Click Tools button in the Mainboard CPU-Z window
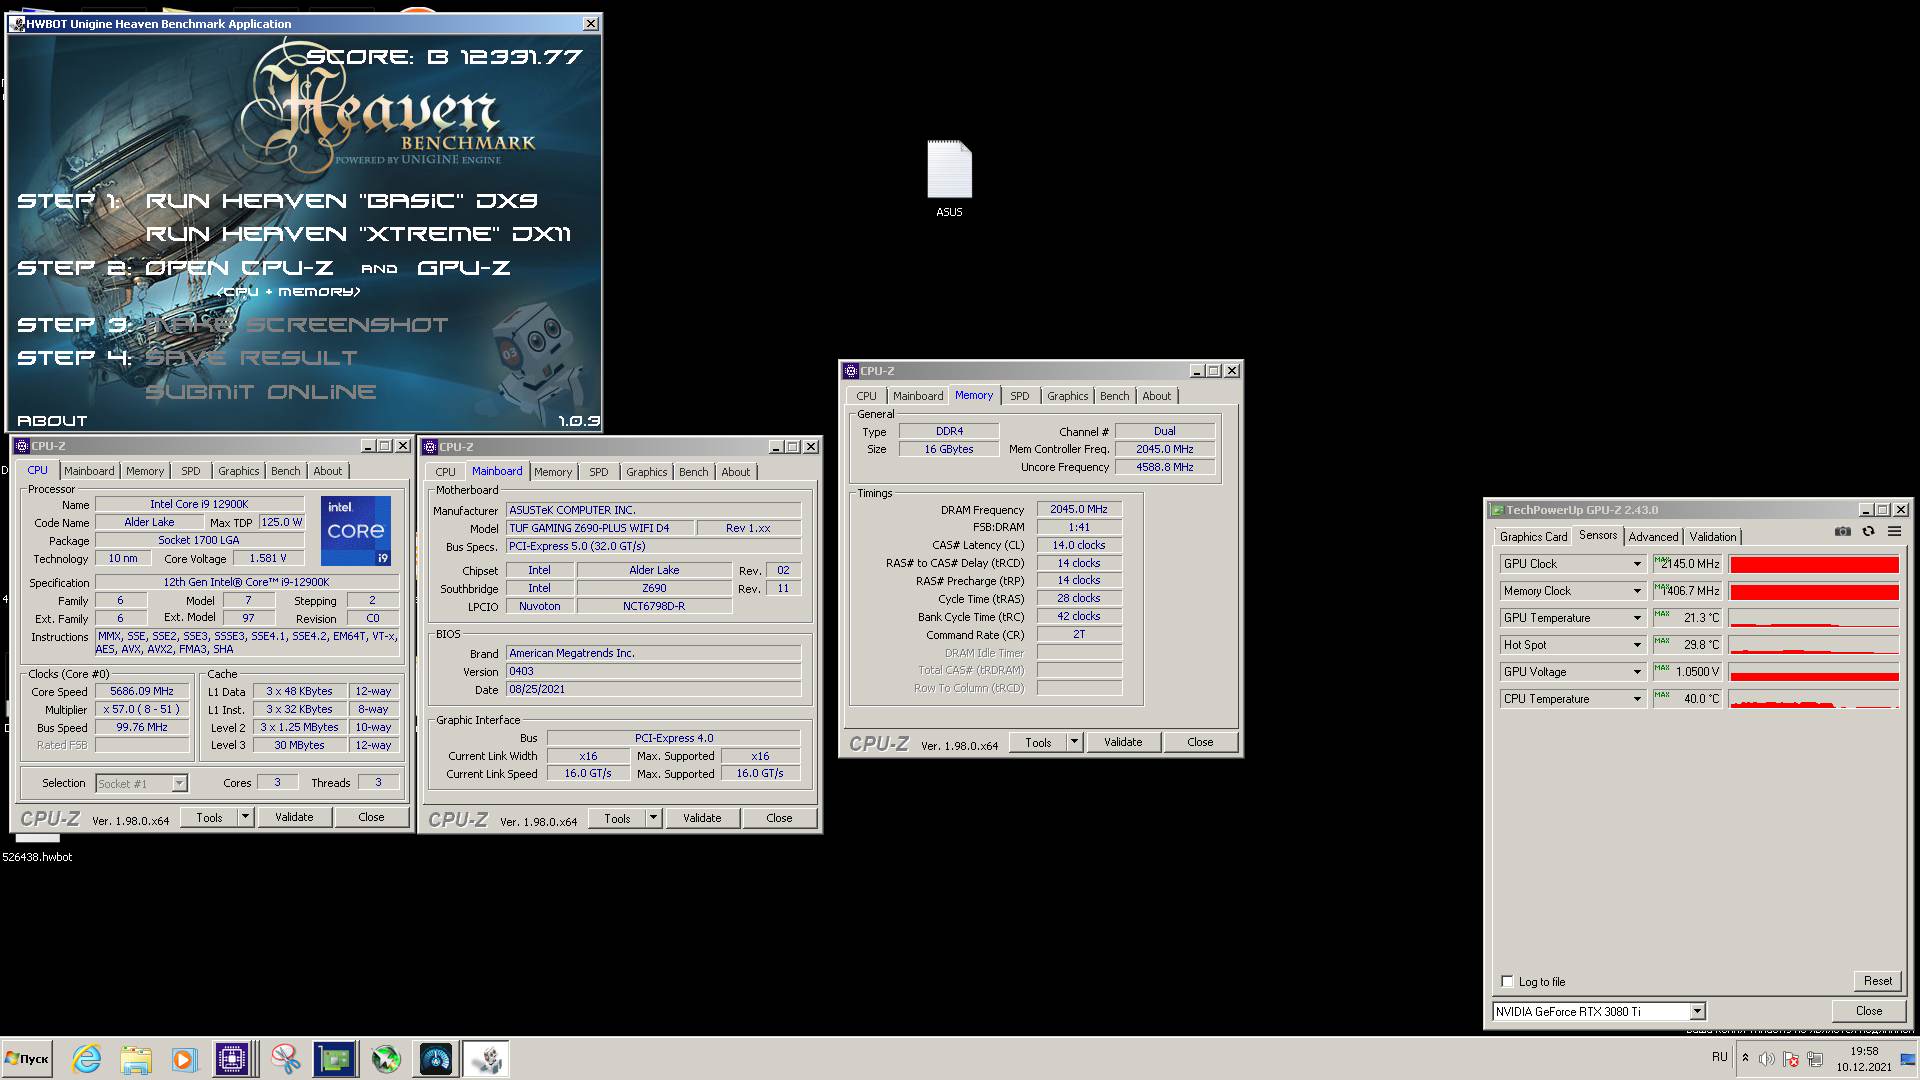Screen dimensions: 1920x1080 point(617,818)
